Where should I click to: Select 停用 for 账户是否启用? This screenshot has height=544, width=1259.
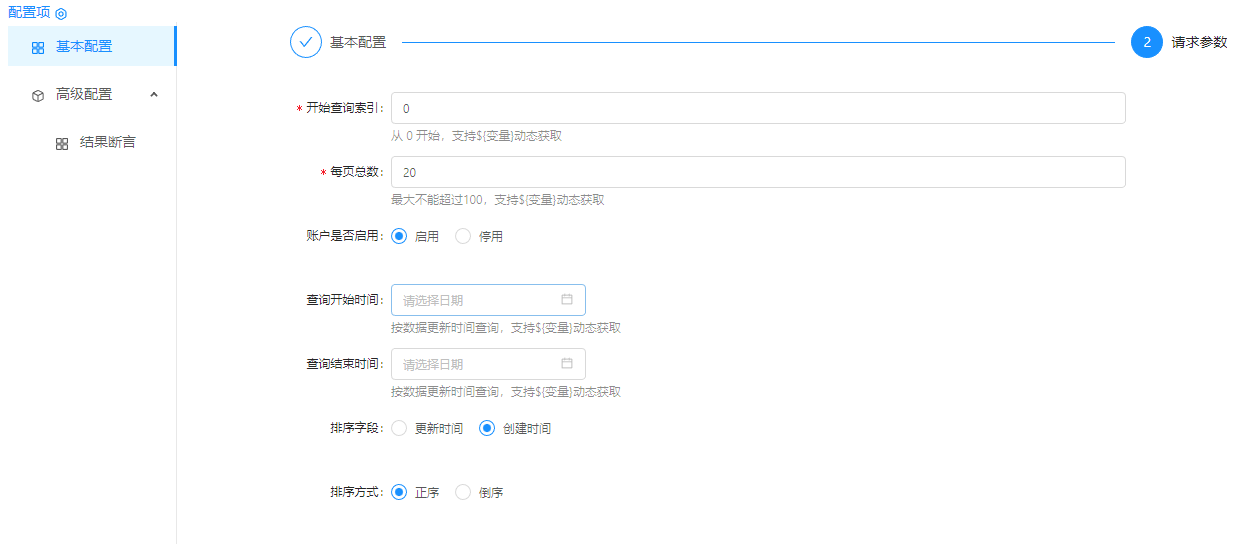tap(463, 237)
